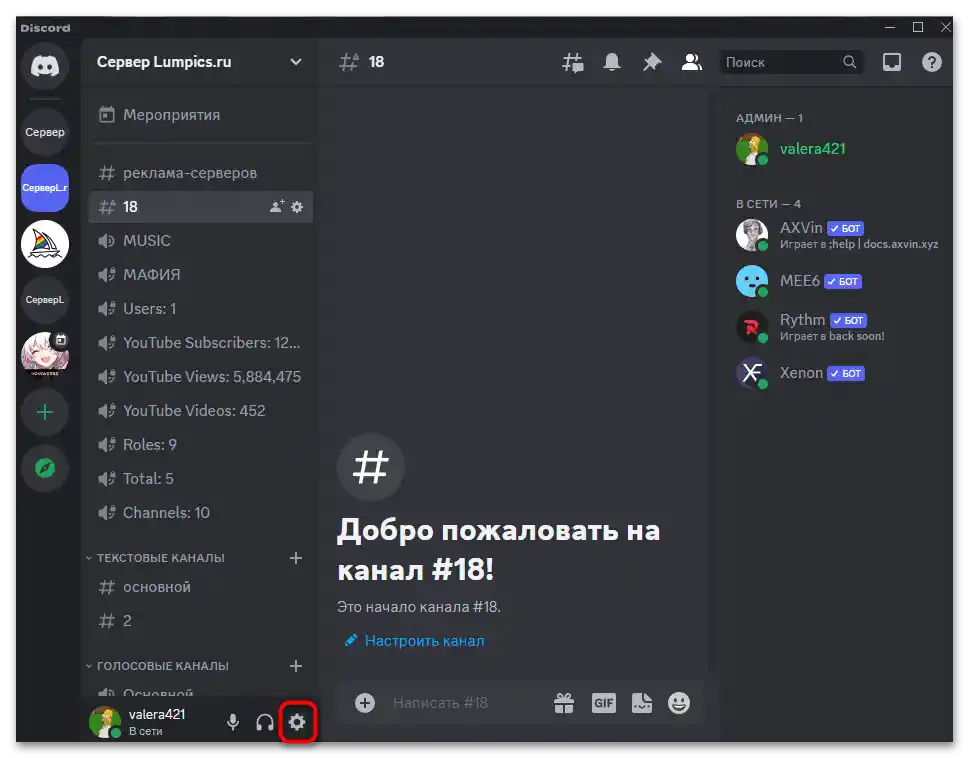Open the Inbox icon
This screenshot has width=969, height=758.
(x=891, y=61)
